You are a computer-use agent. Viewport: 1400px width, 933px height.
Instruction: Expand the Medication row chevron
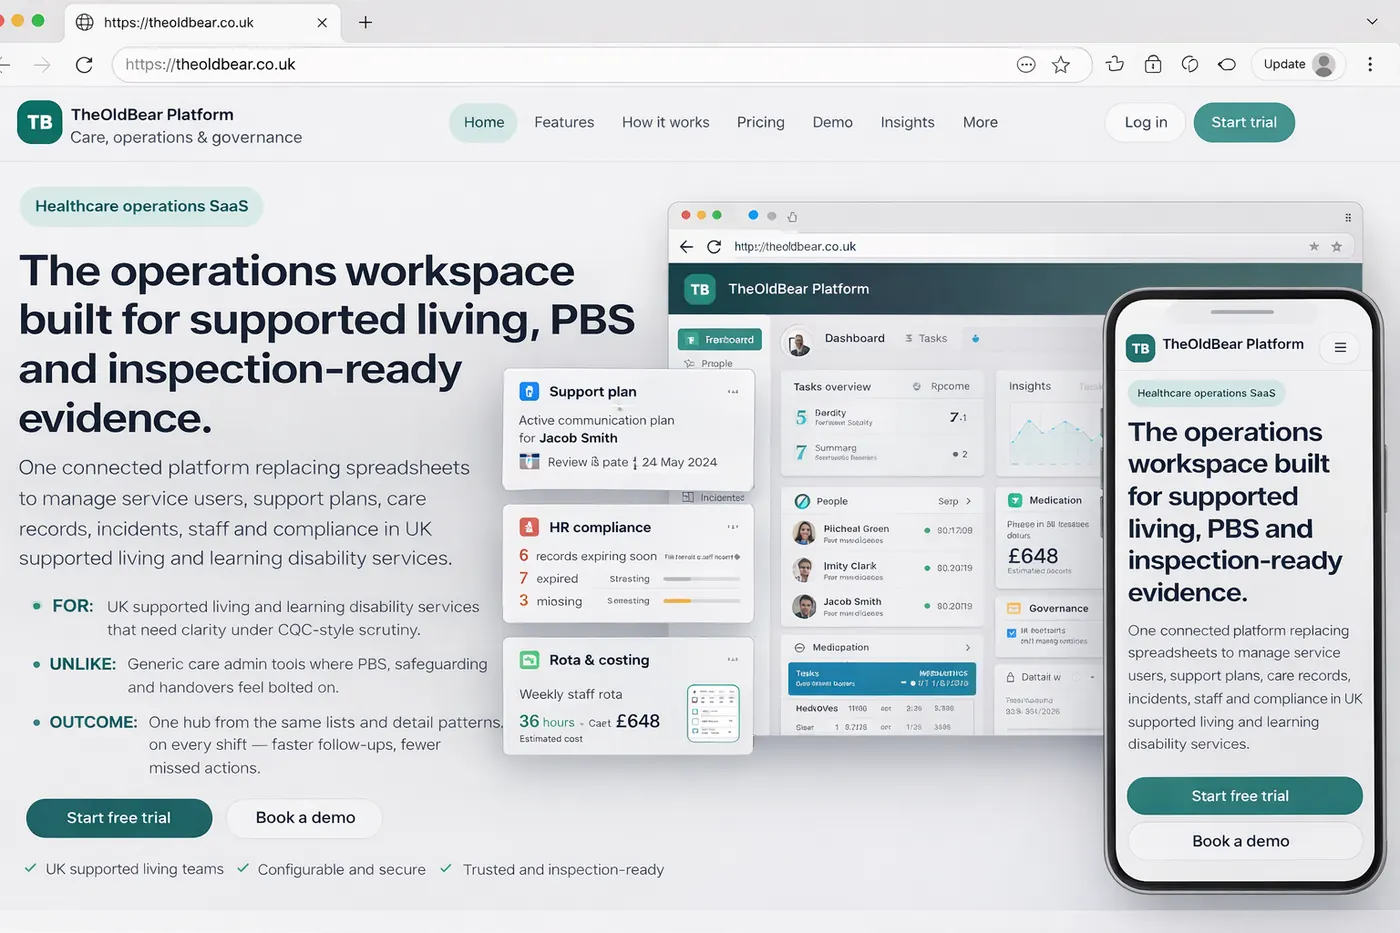(968, 648)
